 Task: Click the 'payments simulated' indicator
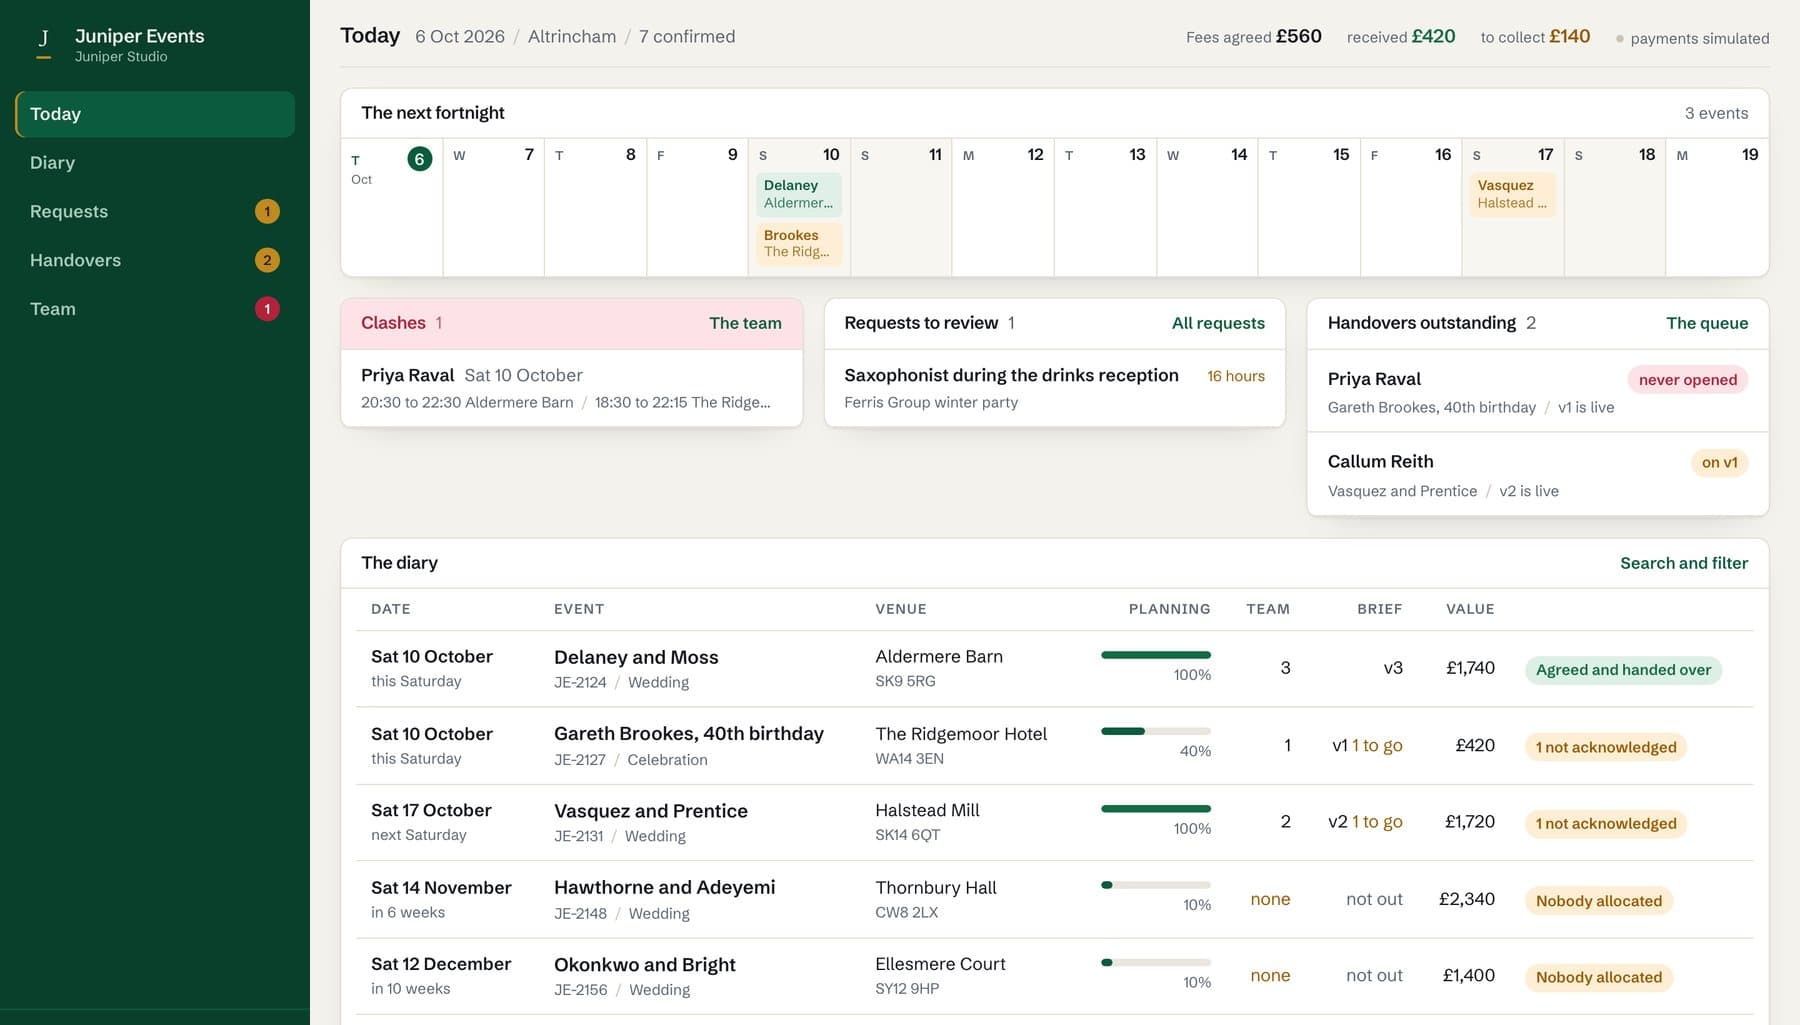1692,38
